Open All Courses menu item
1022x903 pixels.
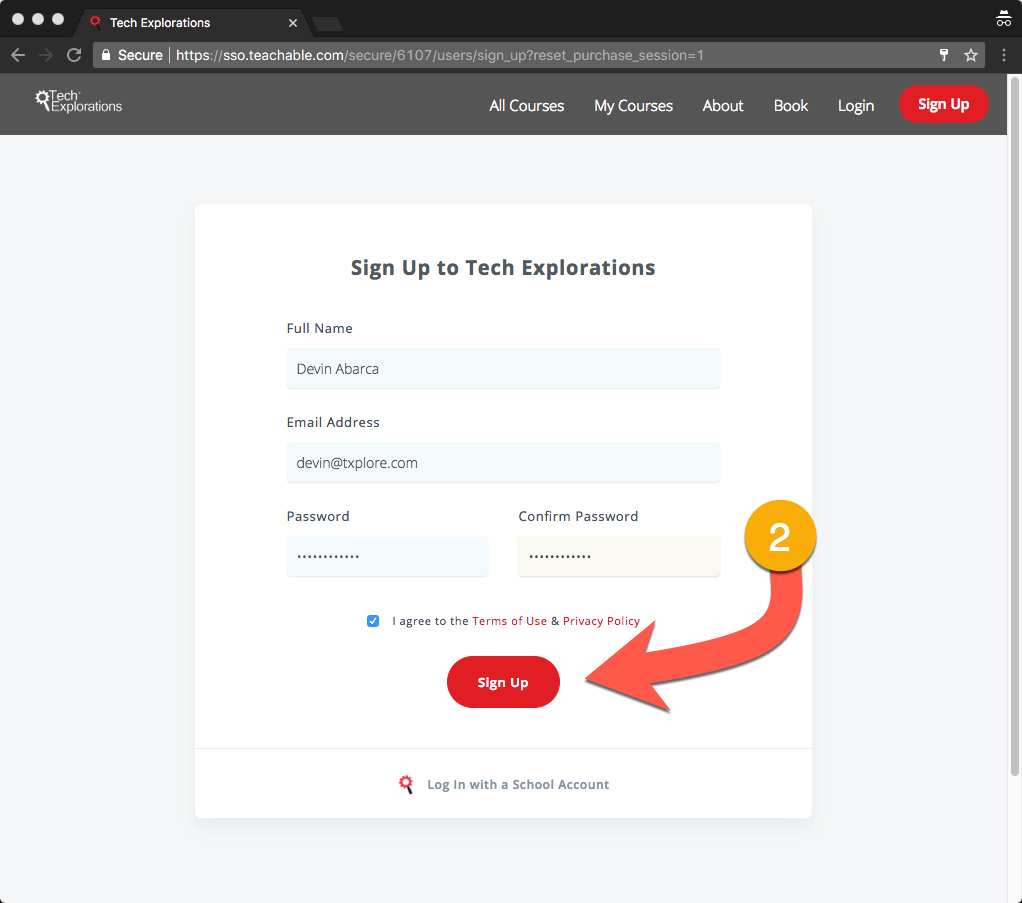527,106
